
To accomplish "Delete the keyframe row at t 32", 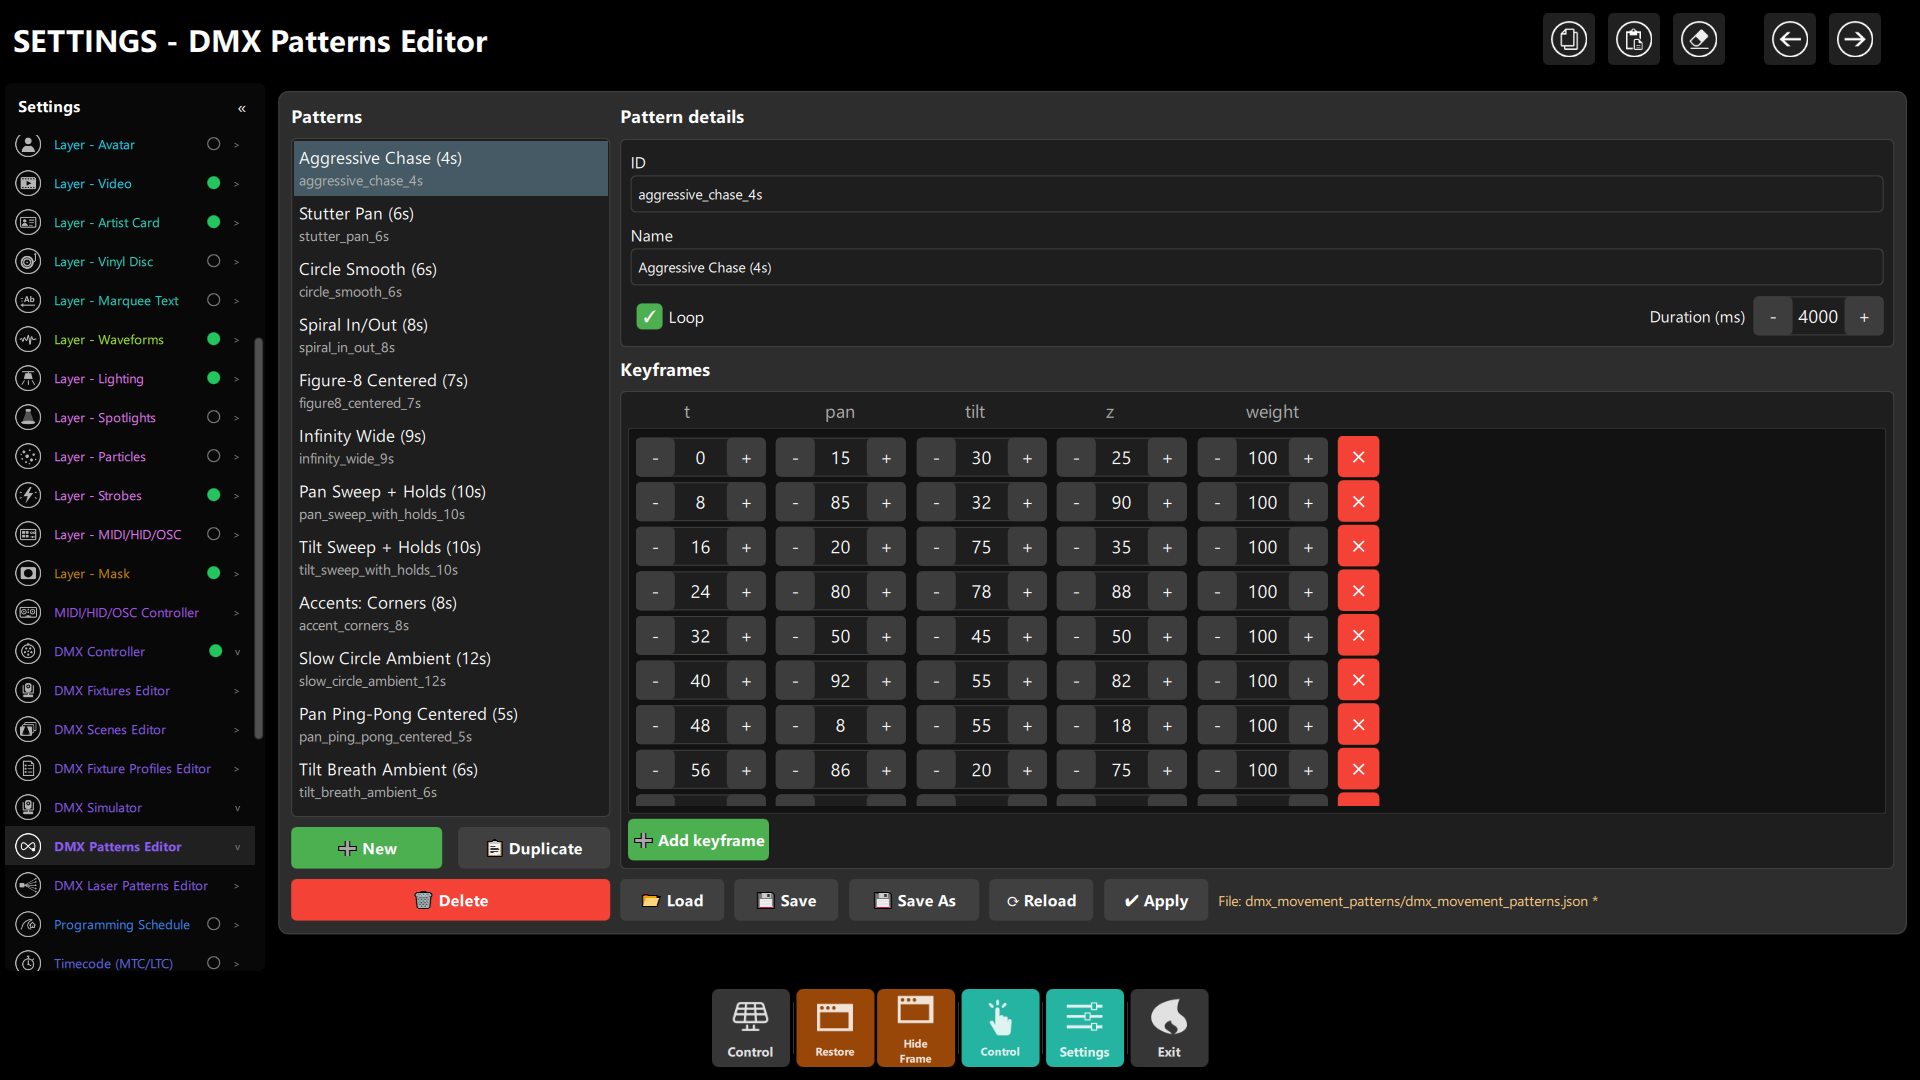I will pos(1358,636).
